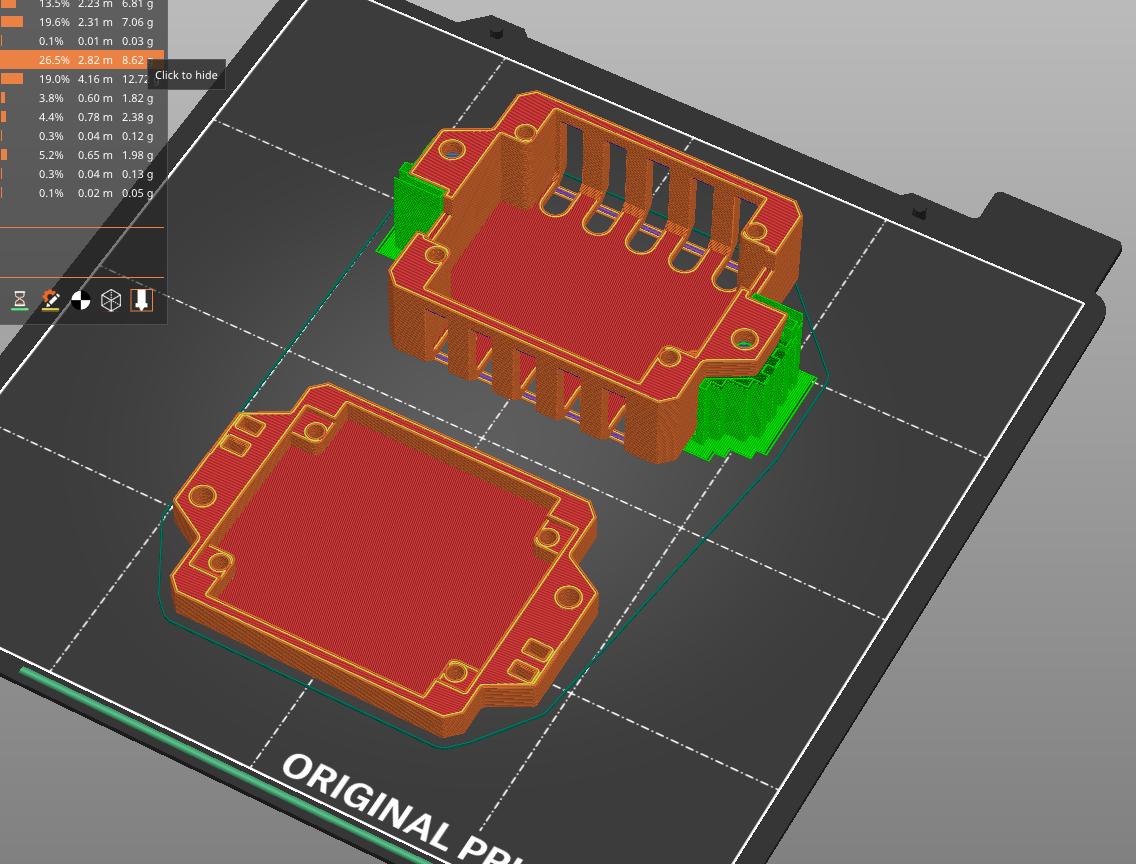Click the black-and-white checkered sphere icon

(x=81, y=298)
